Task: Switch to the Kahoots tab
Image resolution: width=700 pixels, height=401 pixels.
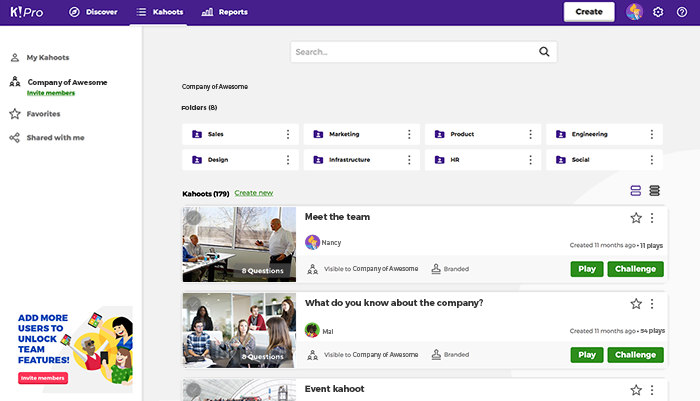Action: click(x=159, y=12)
